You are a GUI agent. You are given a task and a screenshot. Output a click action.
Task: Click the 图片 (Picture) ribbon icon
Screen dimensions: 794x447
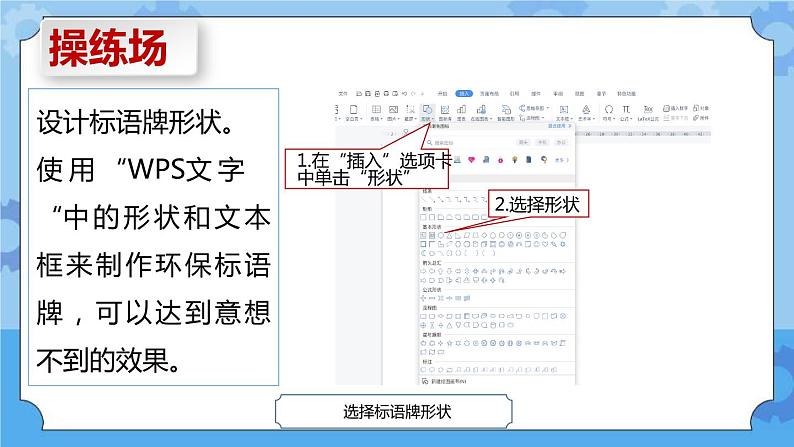(x=393, y=109)
